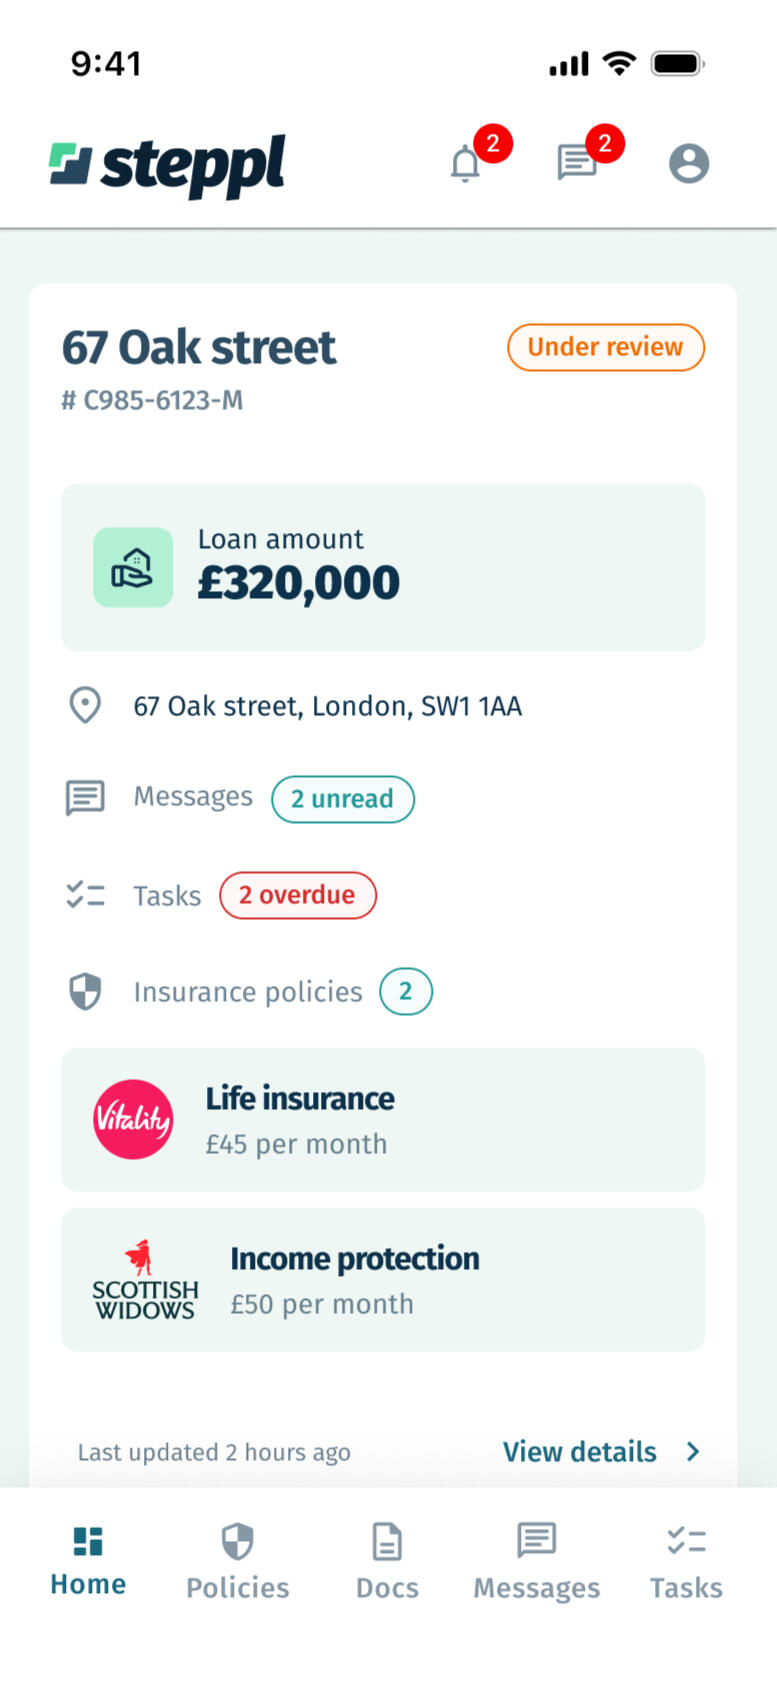777x1682 pixels.
Task: Go to the Tasks tab in bottom bar
Action: [686, 1562]
